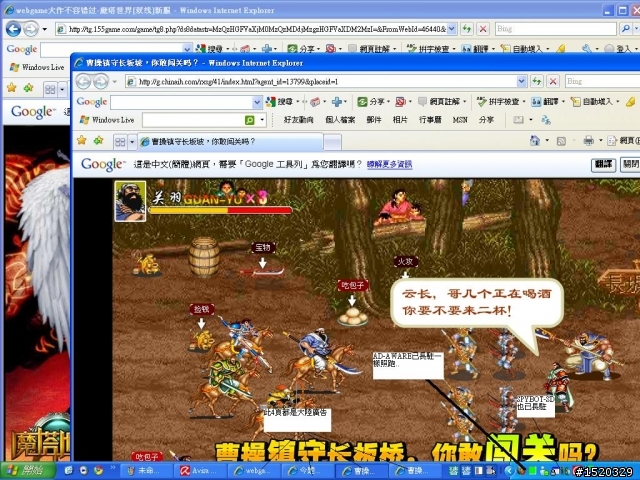Click the 吃包子 steamed buns plate
Viewport: 640px width, 480px height.
tap(352, 316)
